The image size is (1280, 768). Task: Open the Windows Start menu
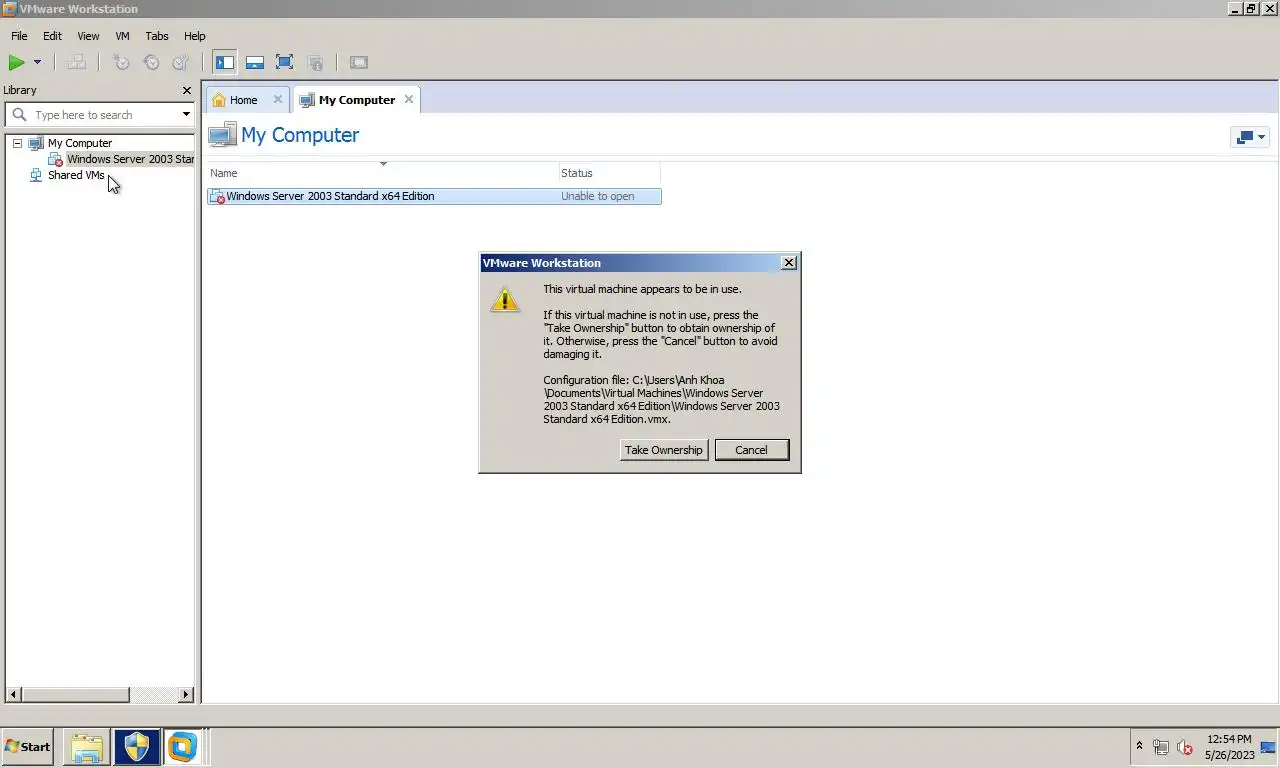[27, 746]
